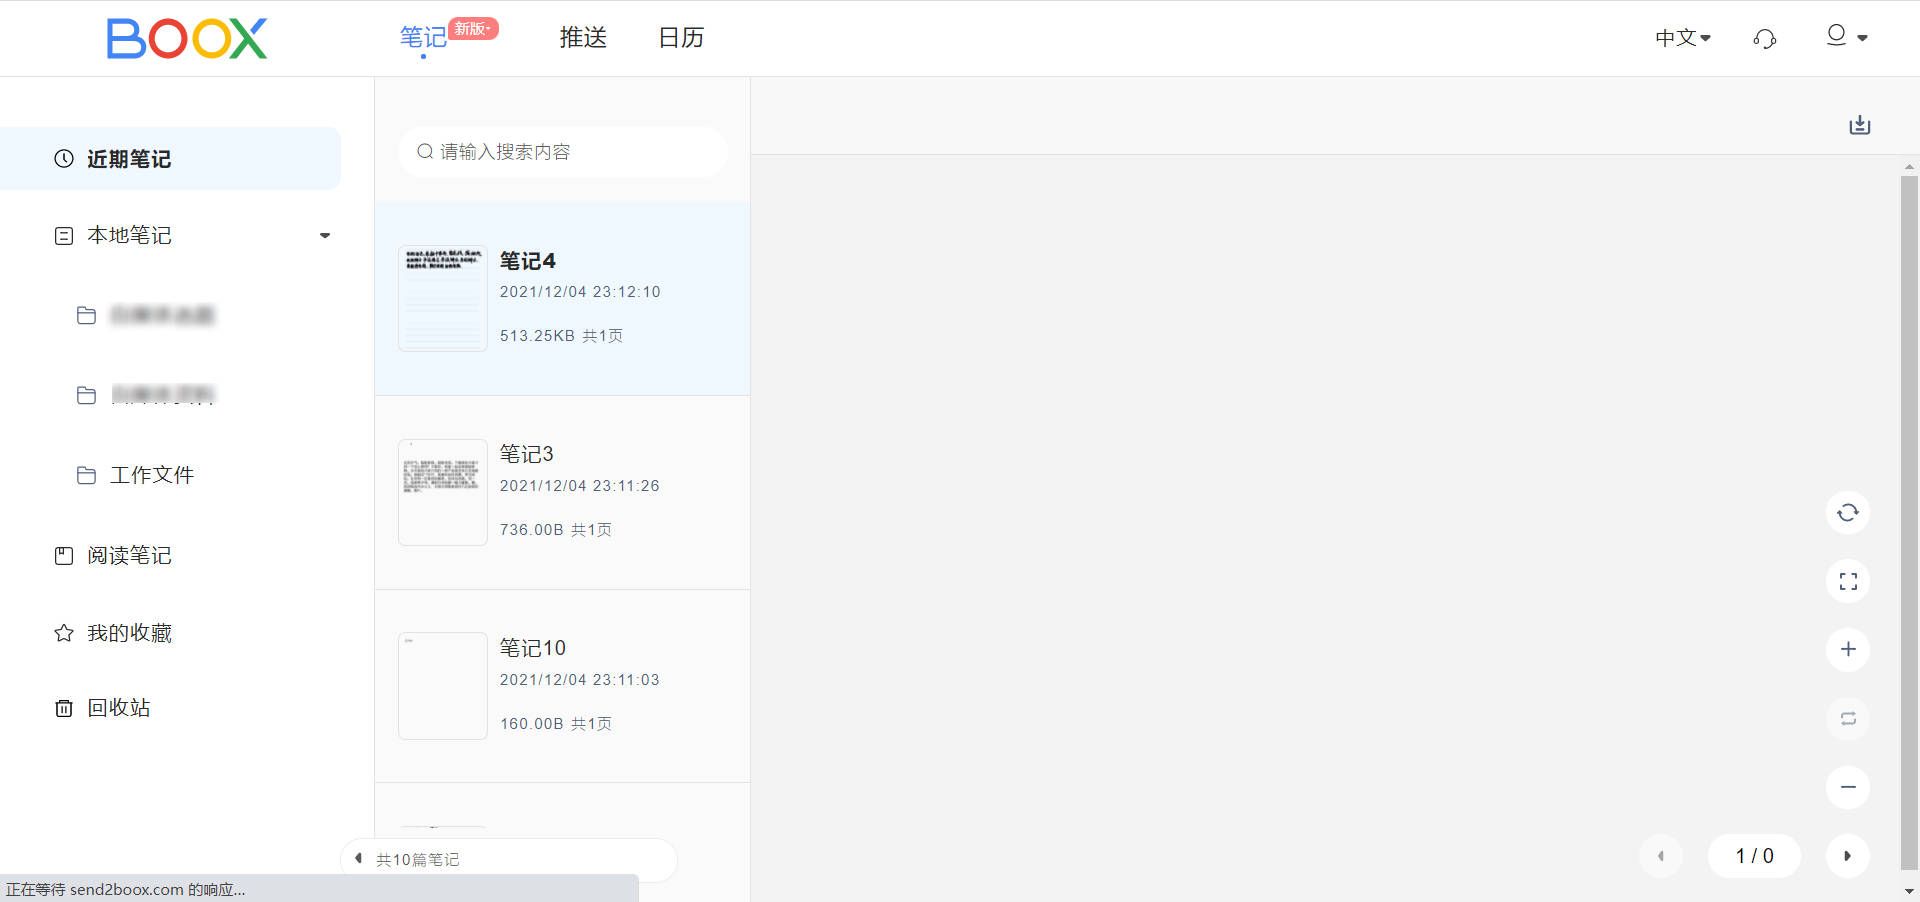Download the current note preview
The image size is (1920, 902).
click(1859, 125)
